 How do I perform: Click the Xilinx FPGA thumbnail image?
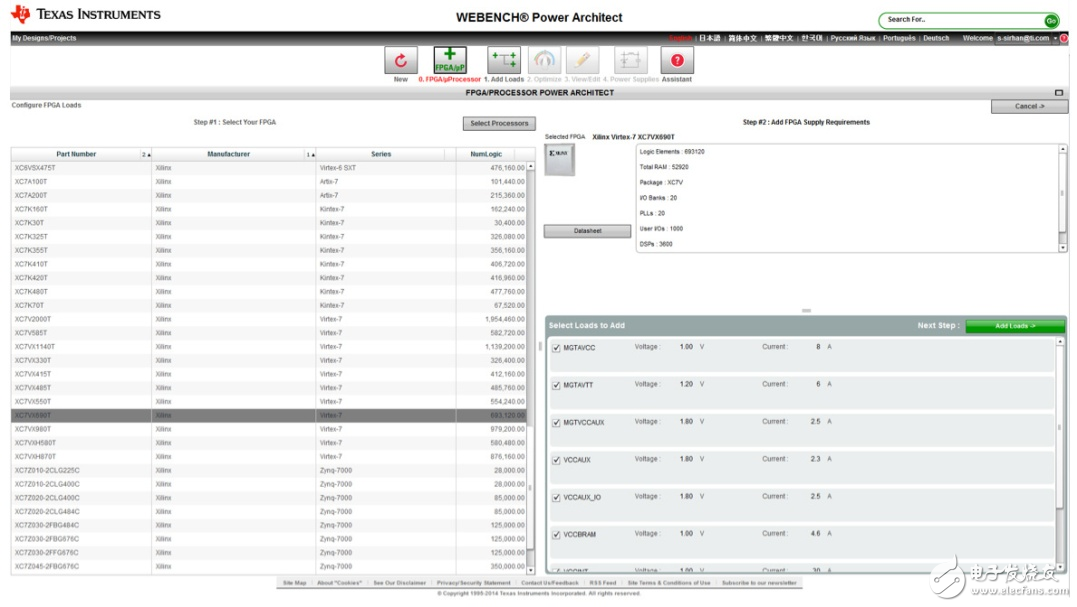(x=559, y=160)
